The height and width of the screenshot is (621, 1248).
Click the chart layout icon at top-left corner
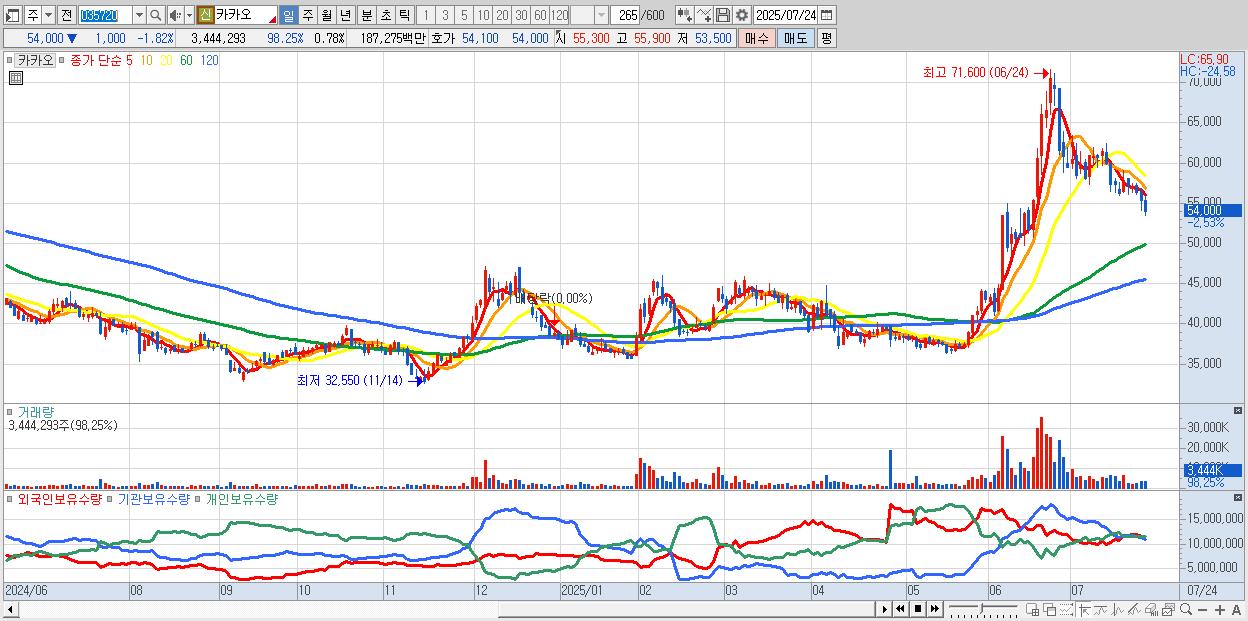tap(13, 15)
